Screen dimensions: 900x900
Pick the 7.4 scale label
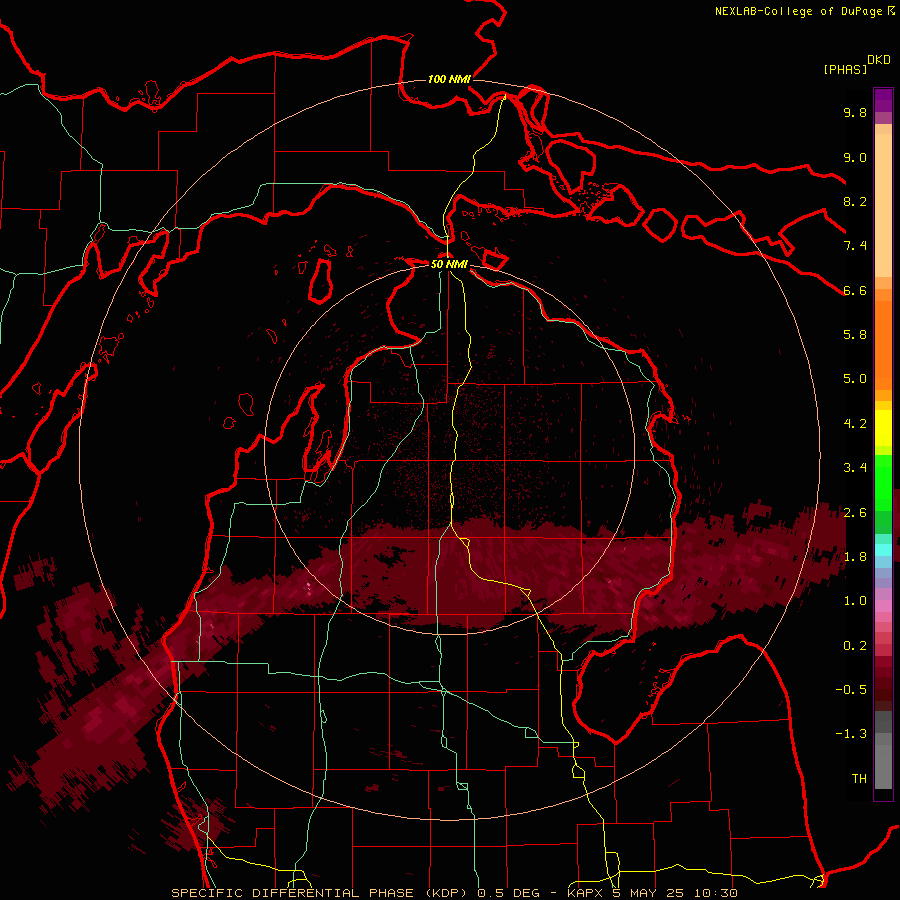click(x=855, y=246)
